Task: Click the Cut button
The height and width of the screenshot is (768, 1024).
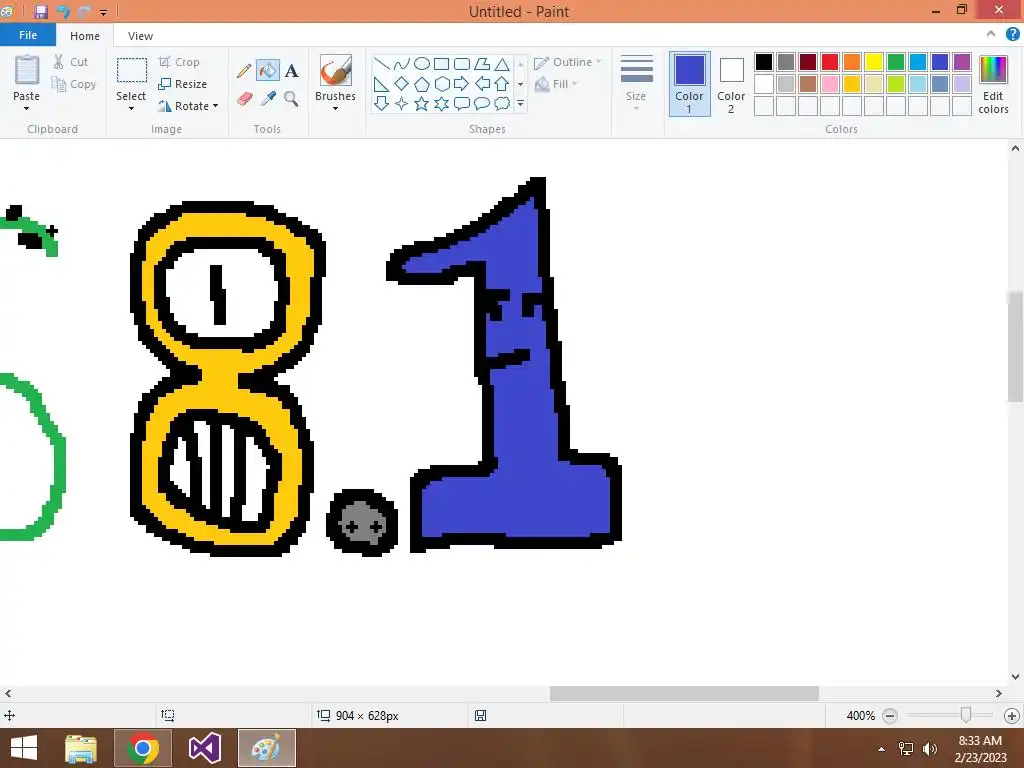Action: (71, 62)
